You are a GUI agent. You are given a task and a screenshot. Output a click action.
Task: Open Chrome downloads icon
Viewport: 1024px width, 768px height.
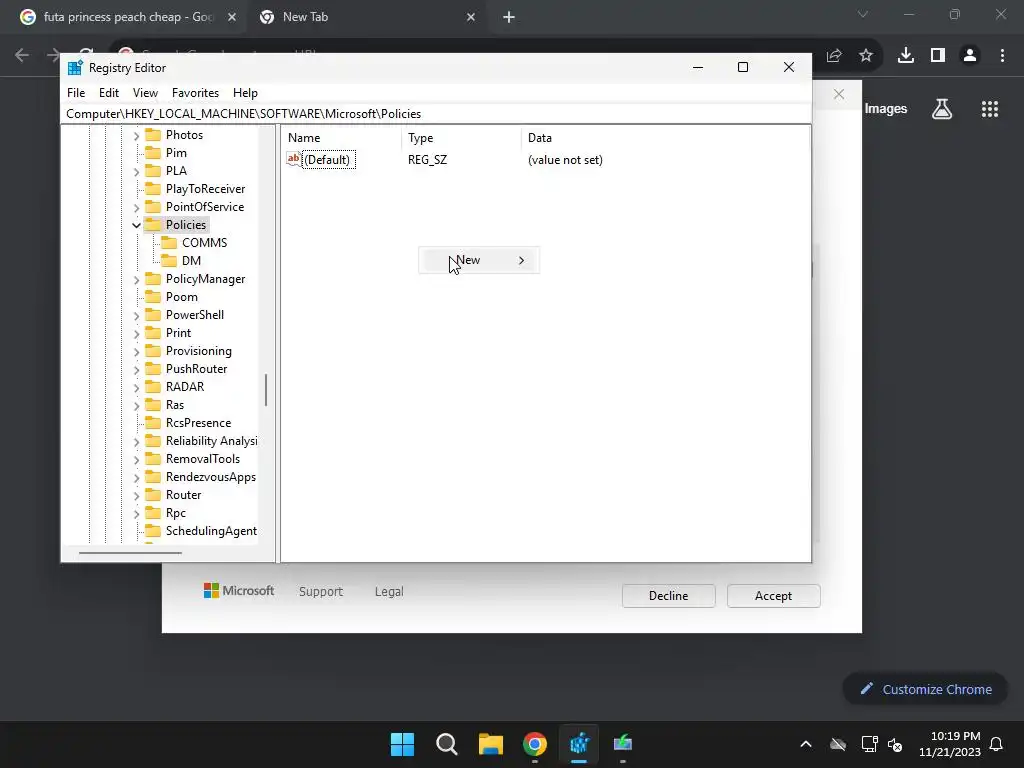click(906, 56)
